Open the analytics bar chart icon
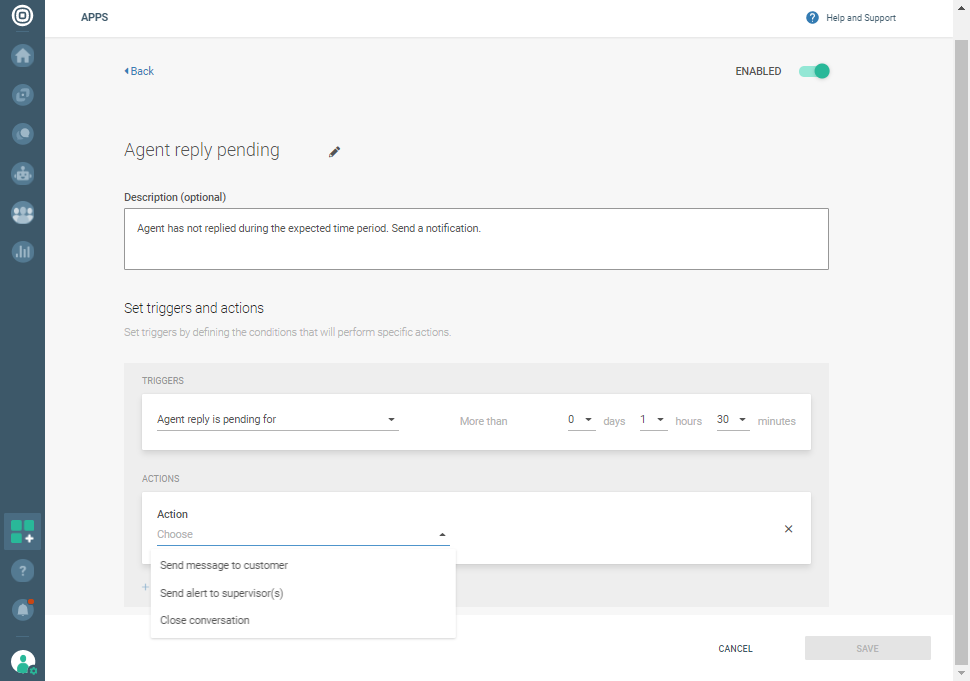970x681 pixels. 22,252
